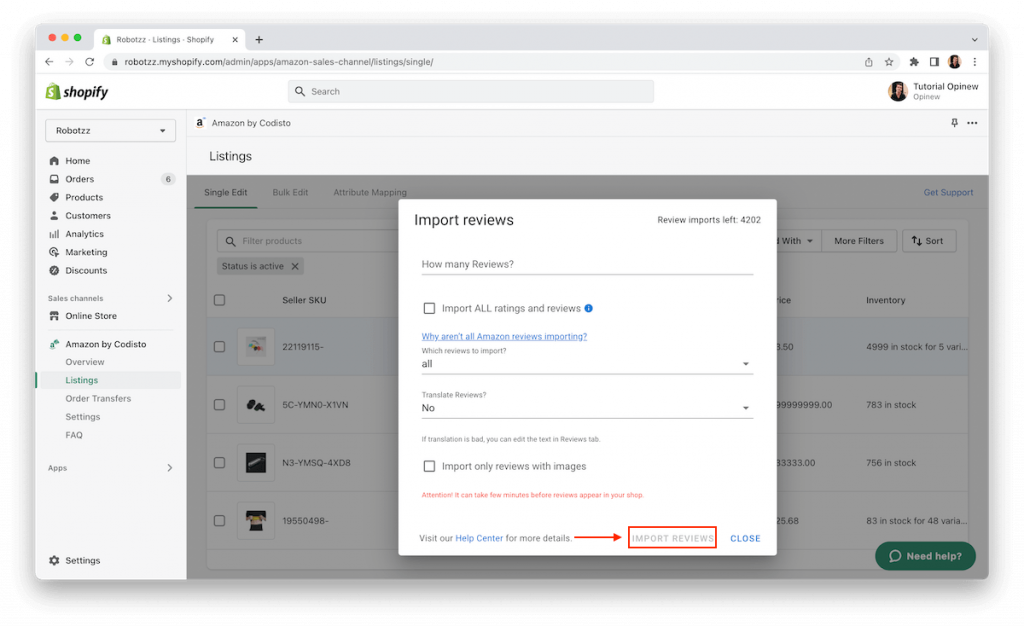Pin the Amazon by Codisto app
1024x626 pixels.
click(x=954, y=123)
